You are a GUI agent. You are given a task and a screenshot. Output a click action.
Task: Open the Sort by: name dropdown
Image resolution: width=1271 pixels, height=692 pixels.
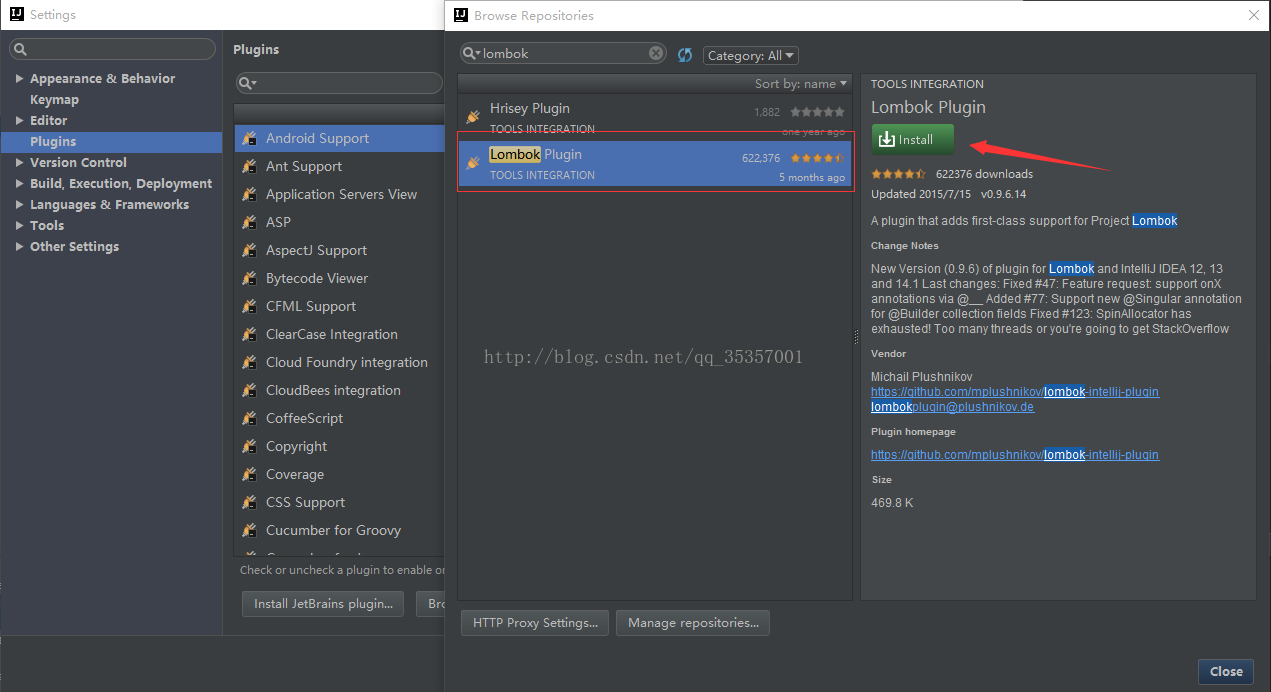(x=801, y=84)
